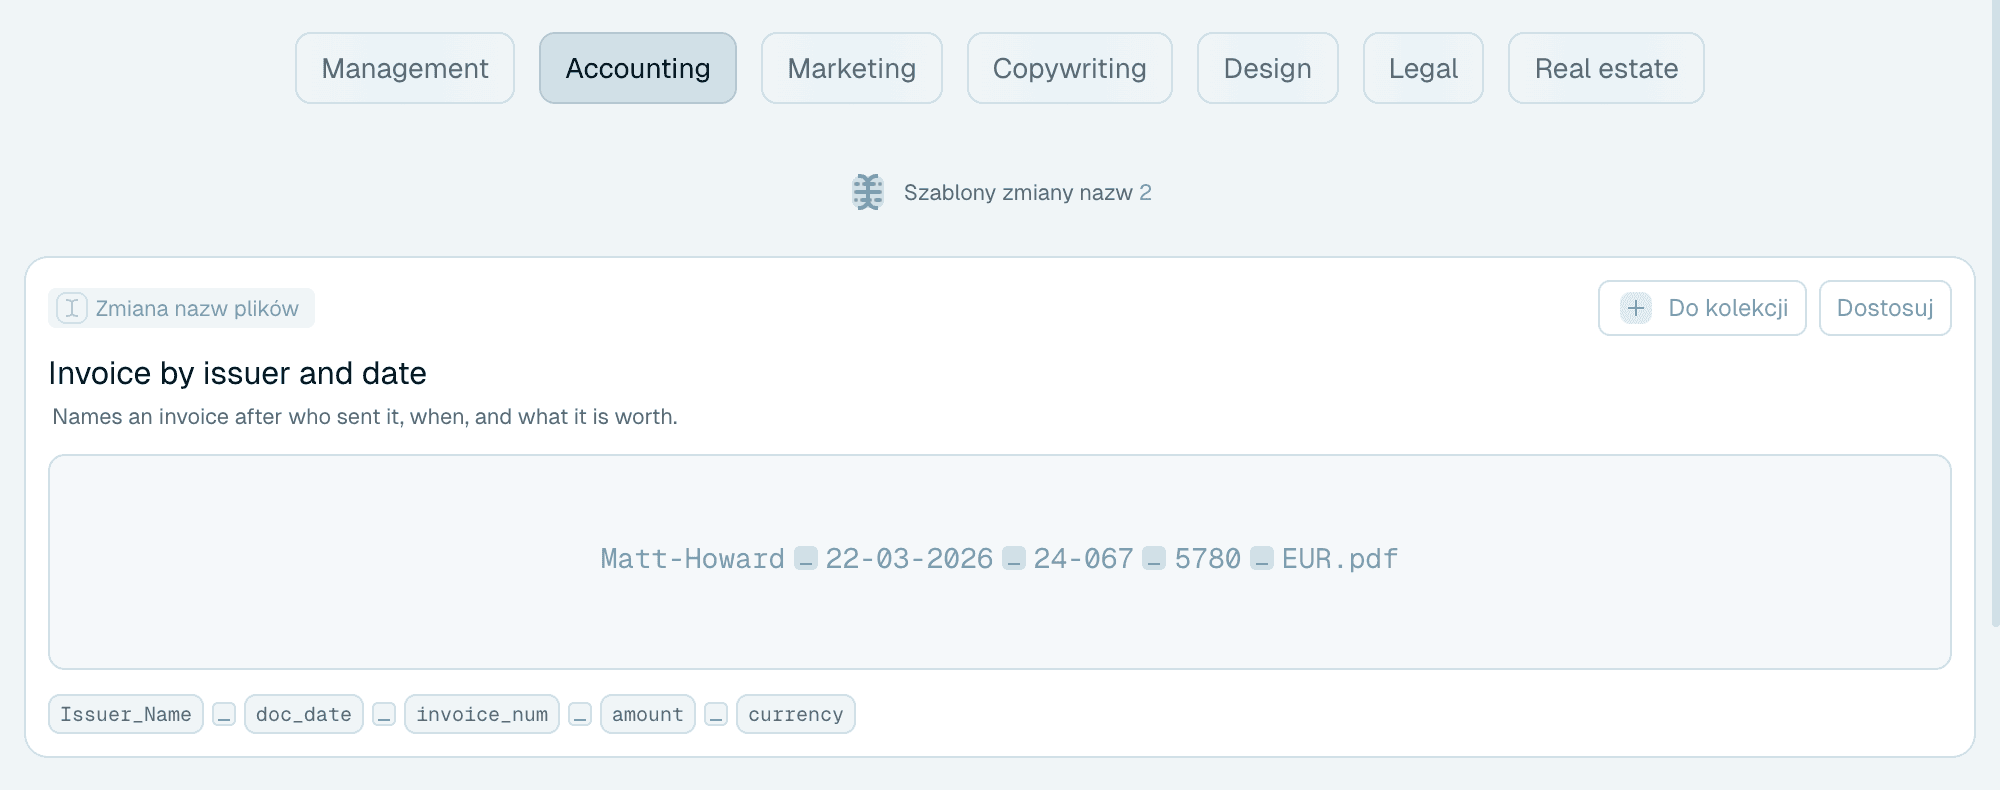The image size is (2000, 790).
Task: Switch to the Management category tab
Action: 405,68
